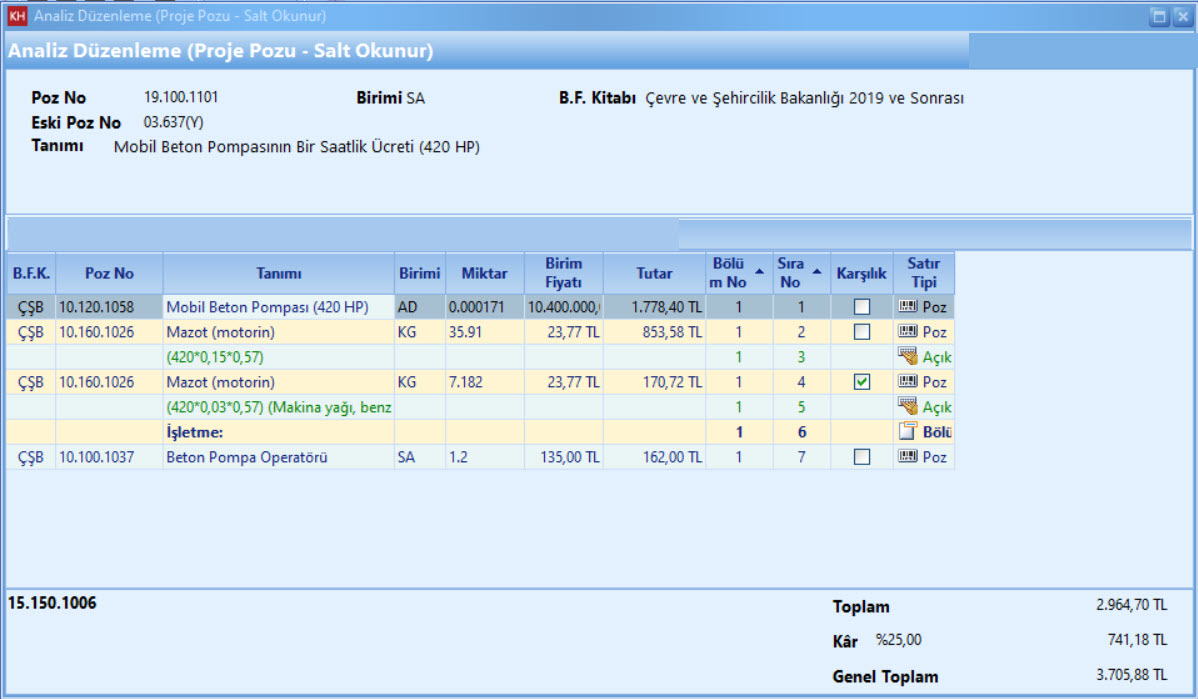Click the Tanımı column header
Image resolution: width=1198 pixels, height=699 pixels.
(x=278, y=273)
